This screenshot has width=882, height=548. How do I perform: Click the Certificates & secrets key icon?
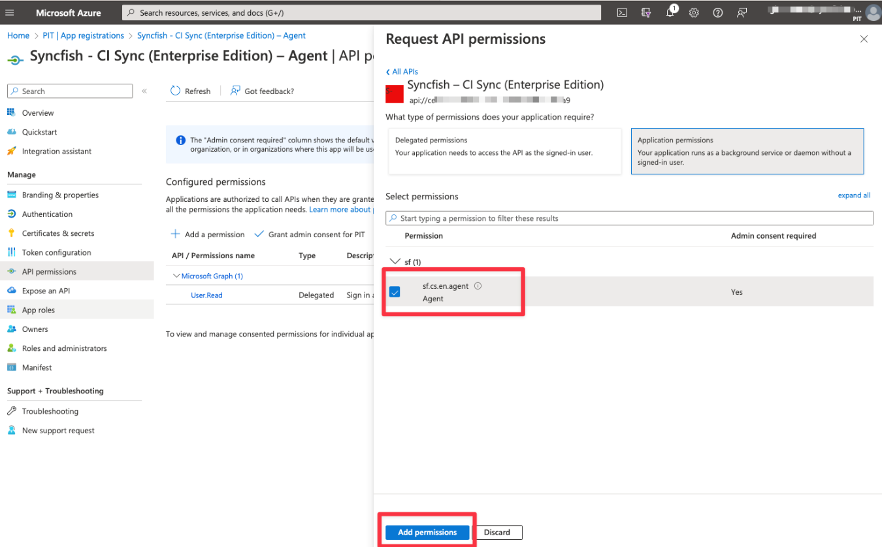tap(11, 233)
